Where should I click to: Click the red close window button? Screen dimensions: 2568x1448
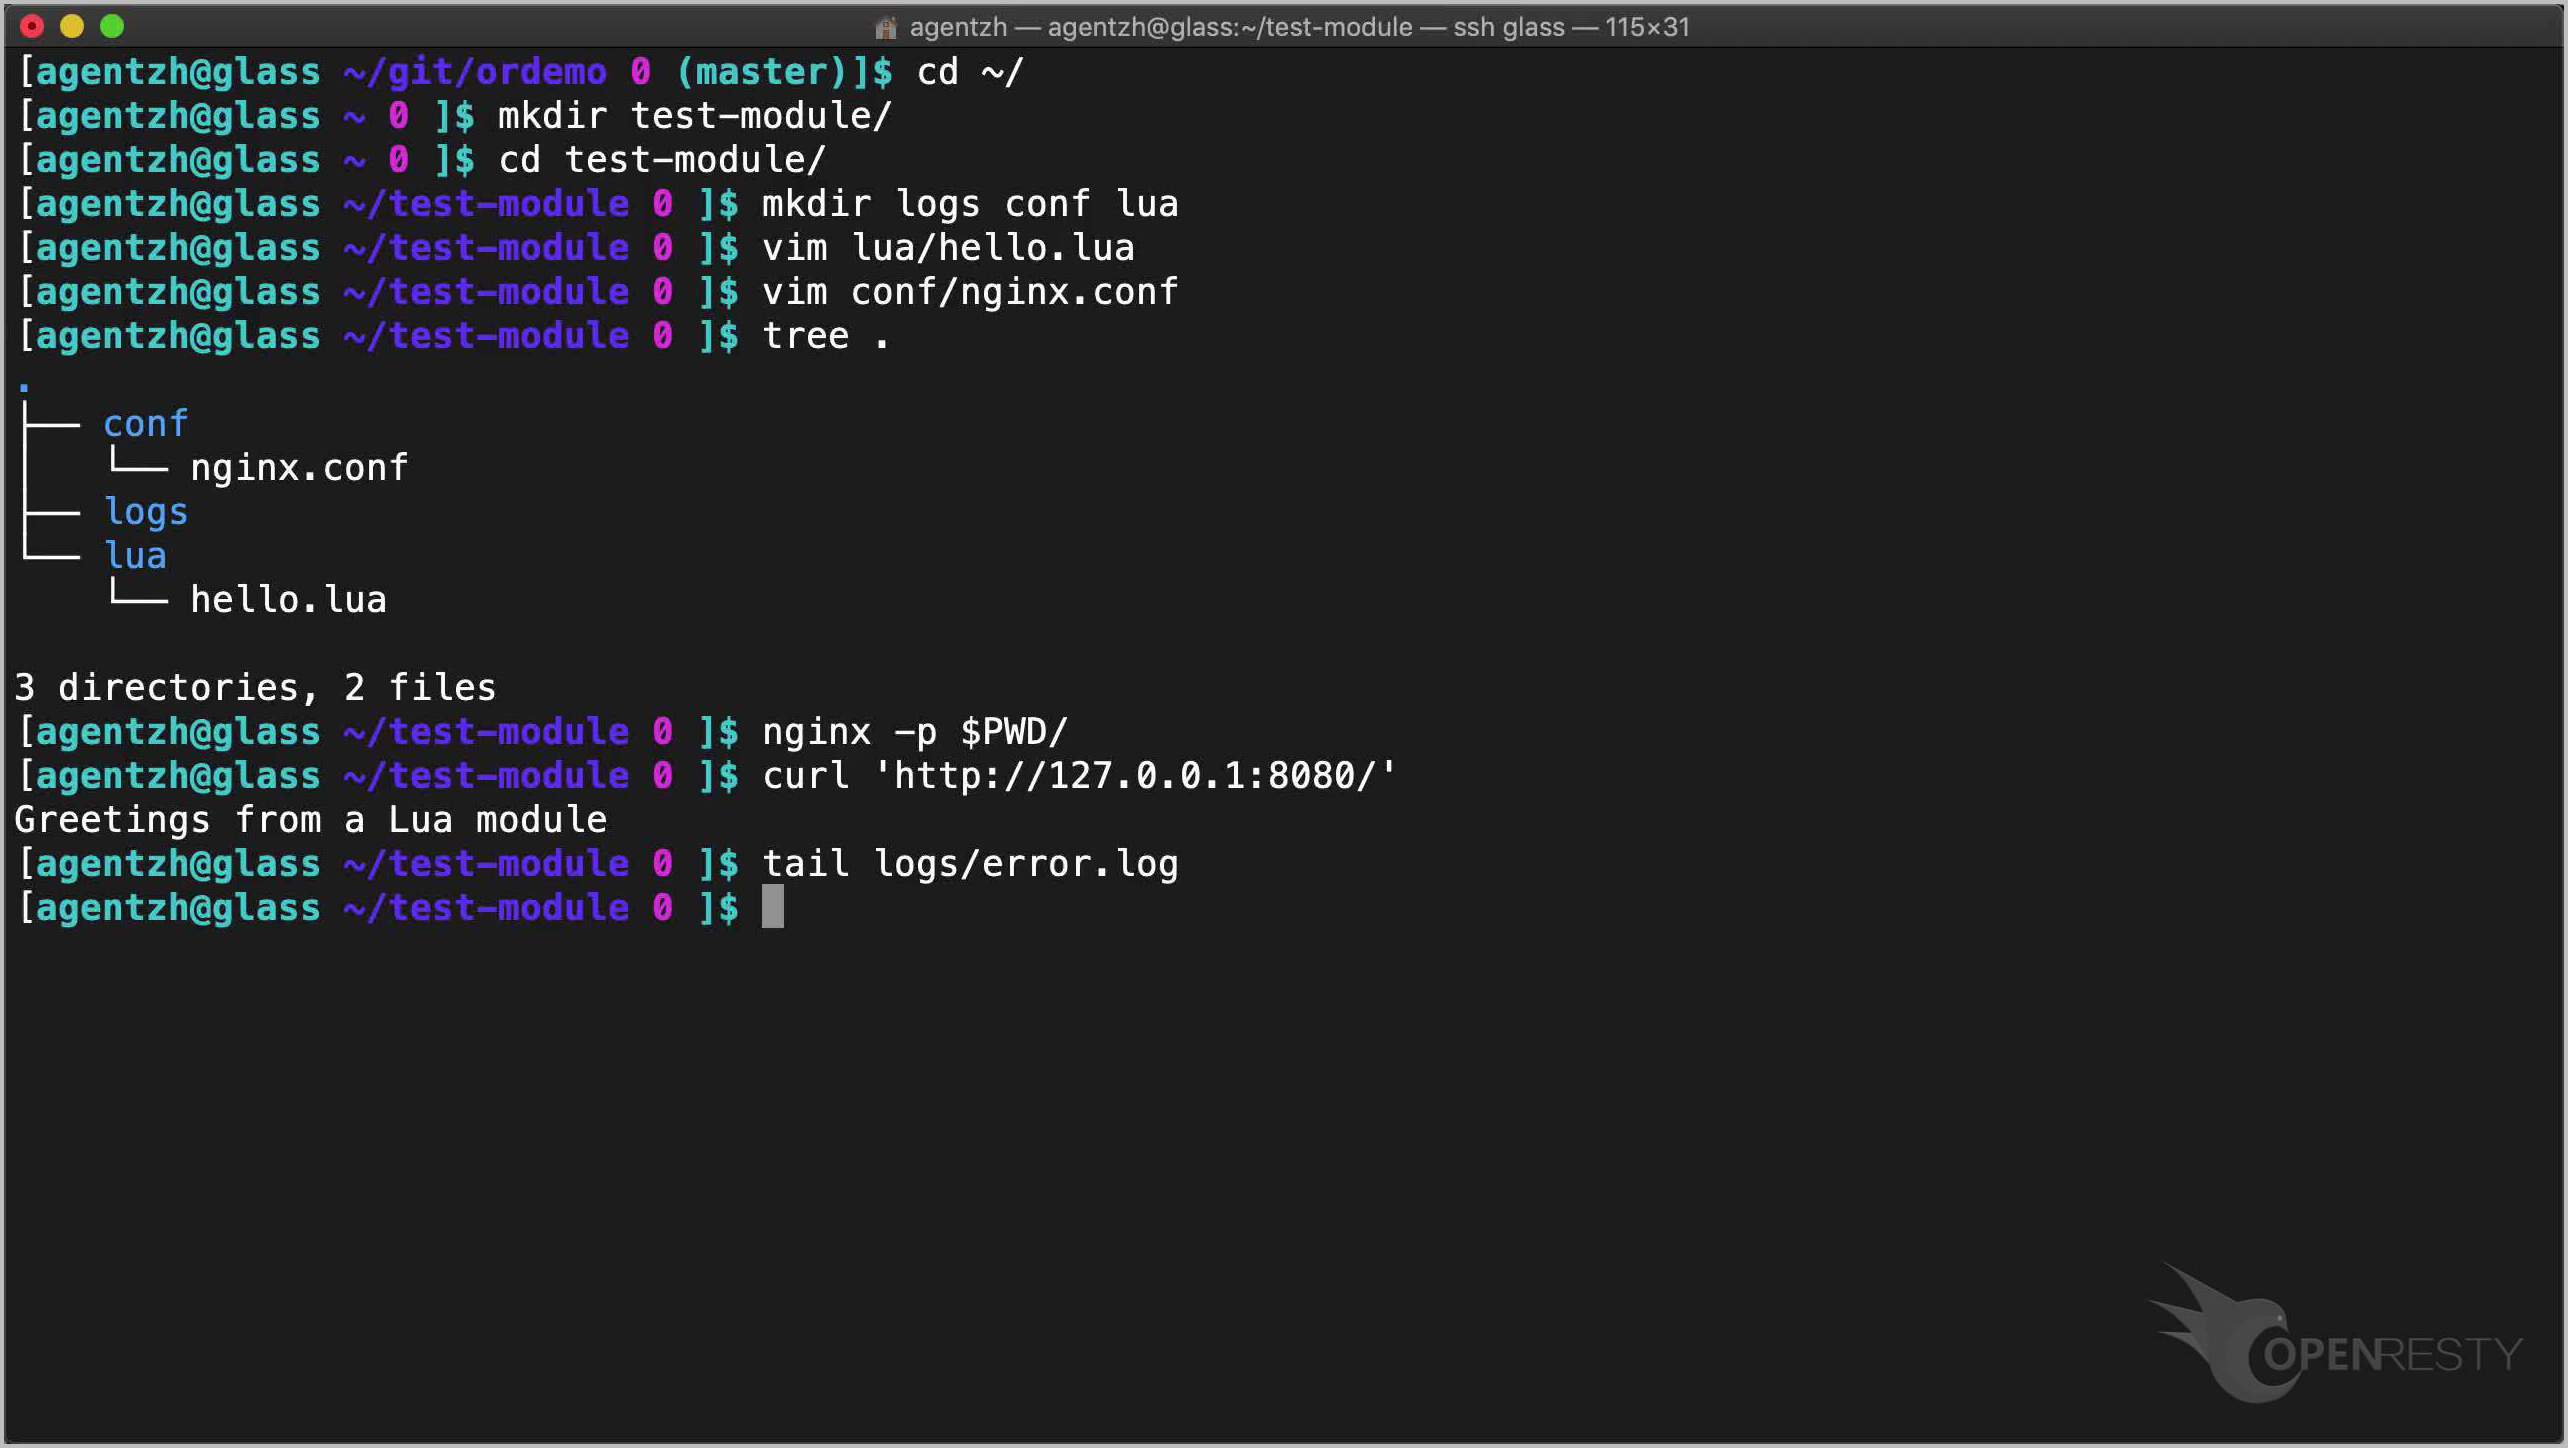tap(32, 26)
